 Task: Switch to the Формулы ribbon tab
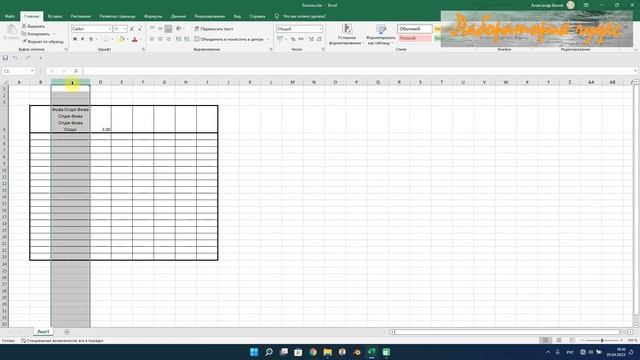[153, 16]
